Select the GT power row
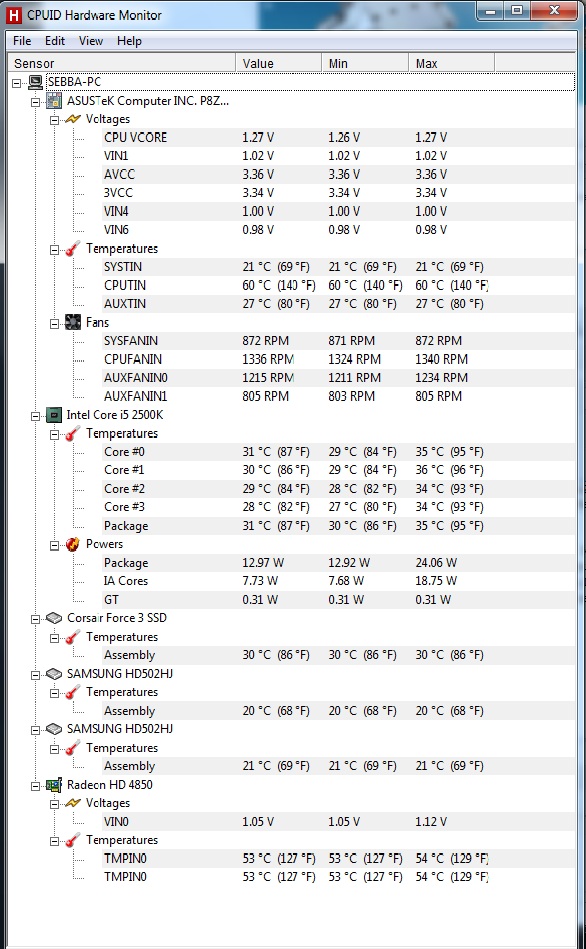586x949 pixels. [x=338, y=600]
